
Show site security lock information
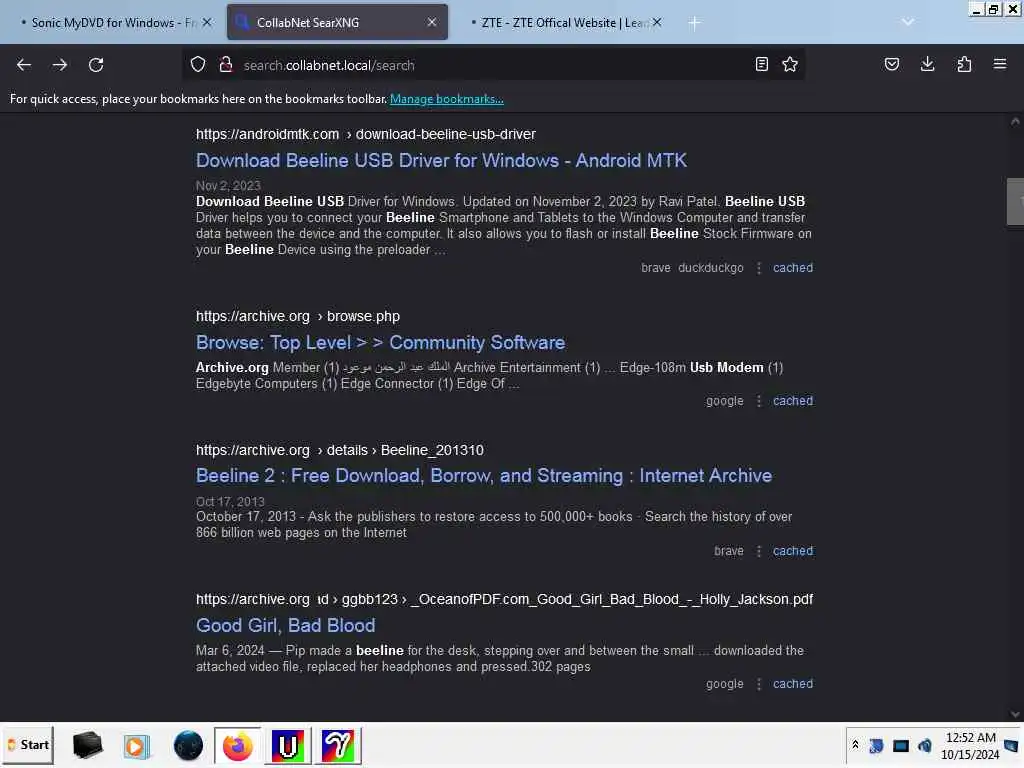(x=226, y=64)
